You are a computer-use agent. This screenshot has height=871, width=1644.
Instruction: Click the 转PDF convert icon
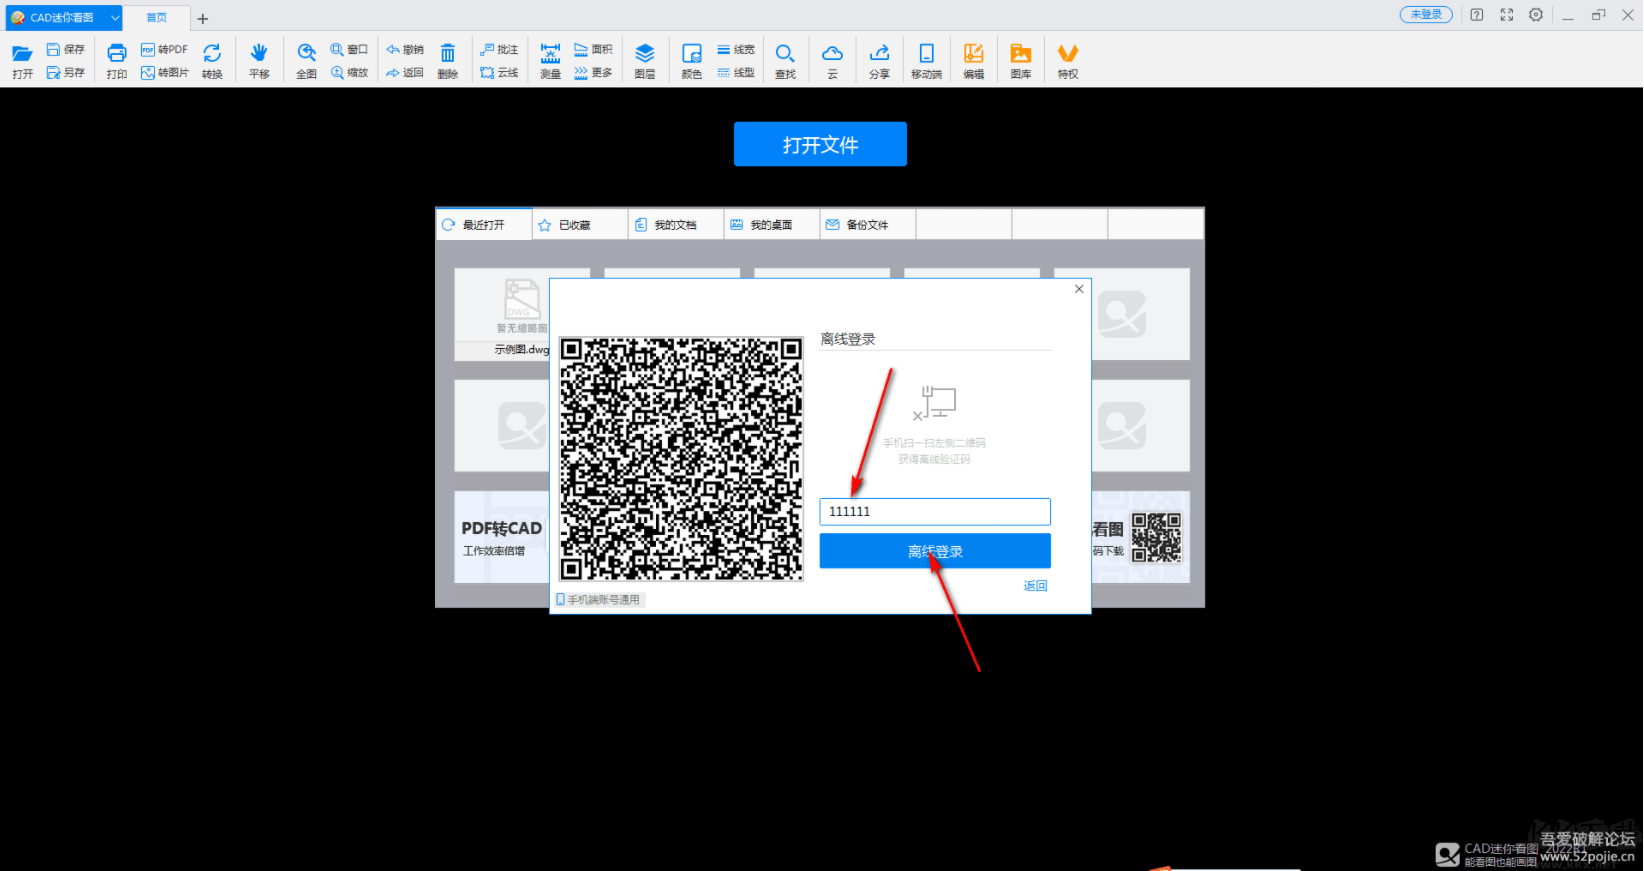coord(165,49)
